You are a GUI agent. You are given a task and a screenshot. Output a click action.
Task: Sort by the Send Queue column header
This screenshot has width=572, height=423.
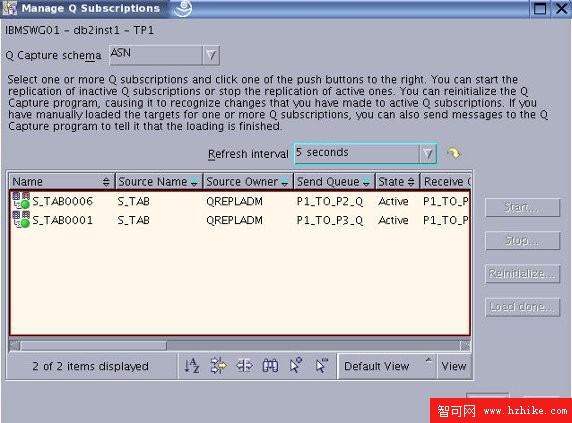334,181
